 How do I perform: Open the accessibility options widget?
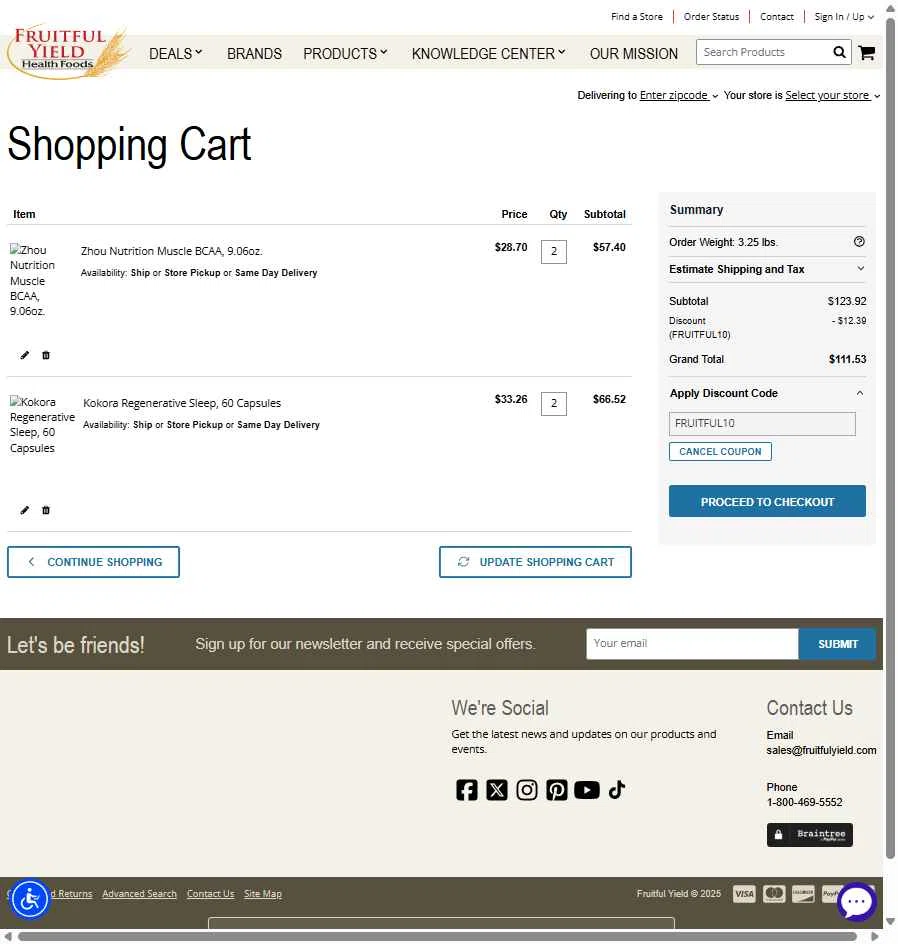pyautogui.click(x=29, y=899)
